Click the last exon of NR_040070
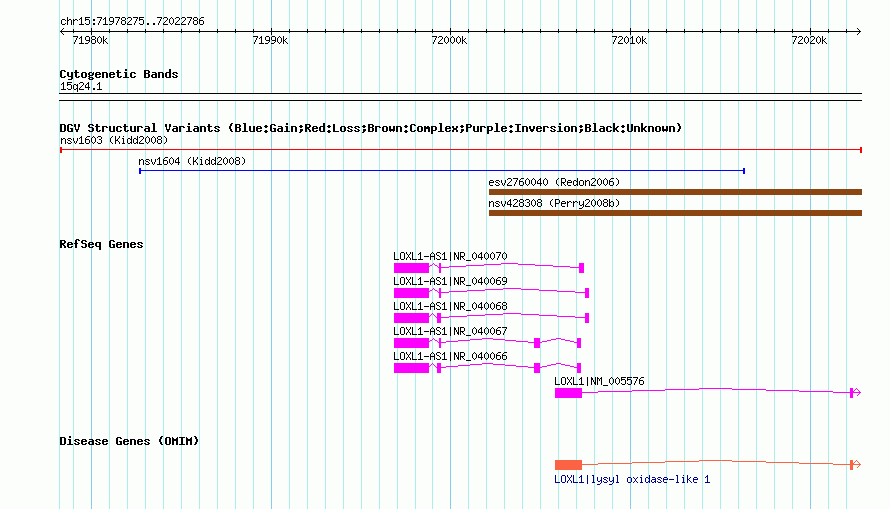Screen dimensions: 890x509 click(x=581, y=268)
